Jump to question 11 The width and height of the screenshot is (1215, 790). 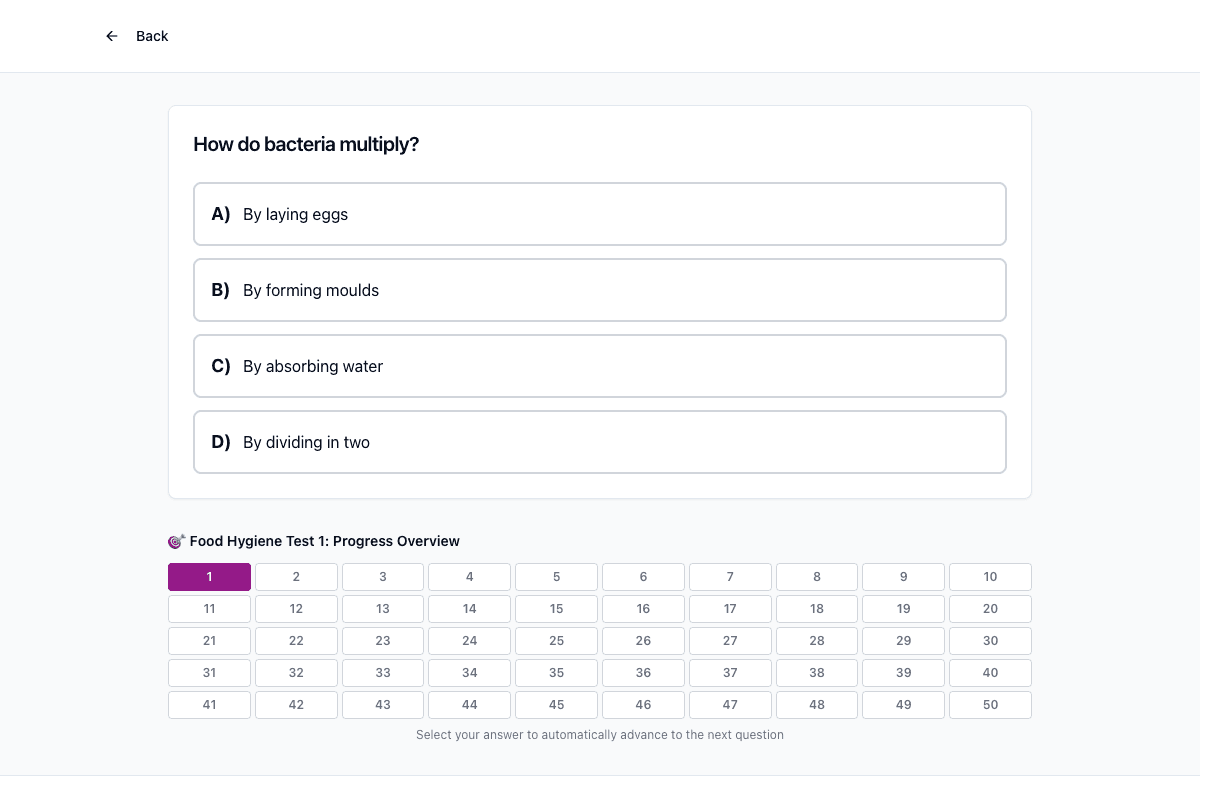(x=209, y=609)
